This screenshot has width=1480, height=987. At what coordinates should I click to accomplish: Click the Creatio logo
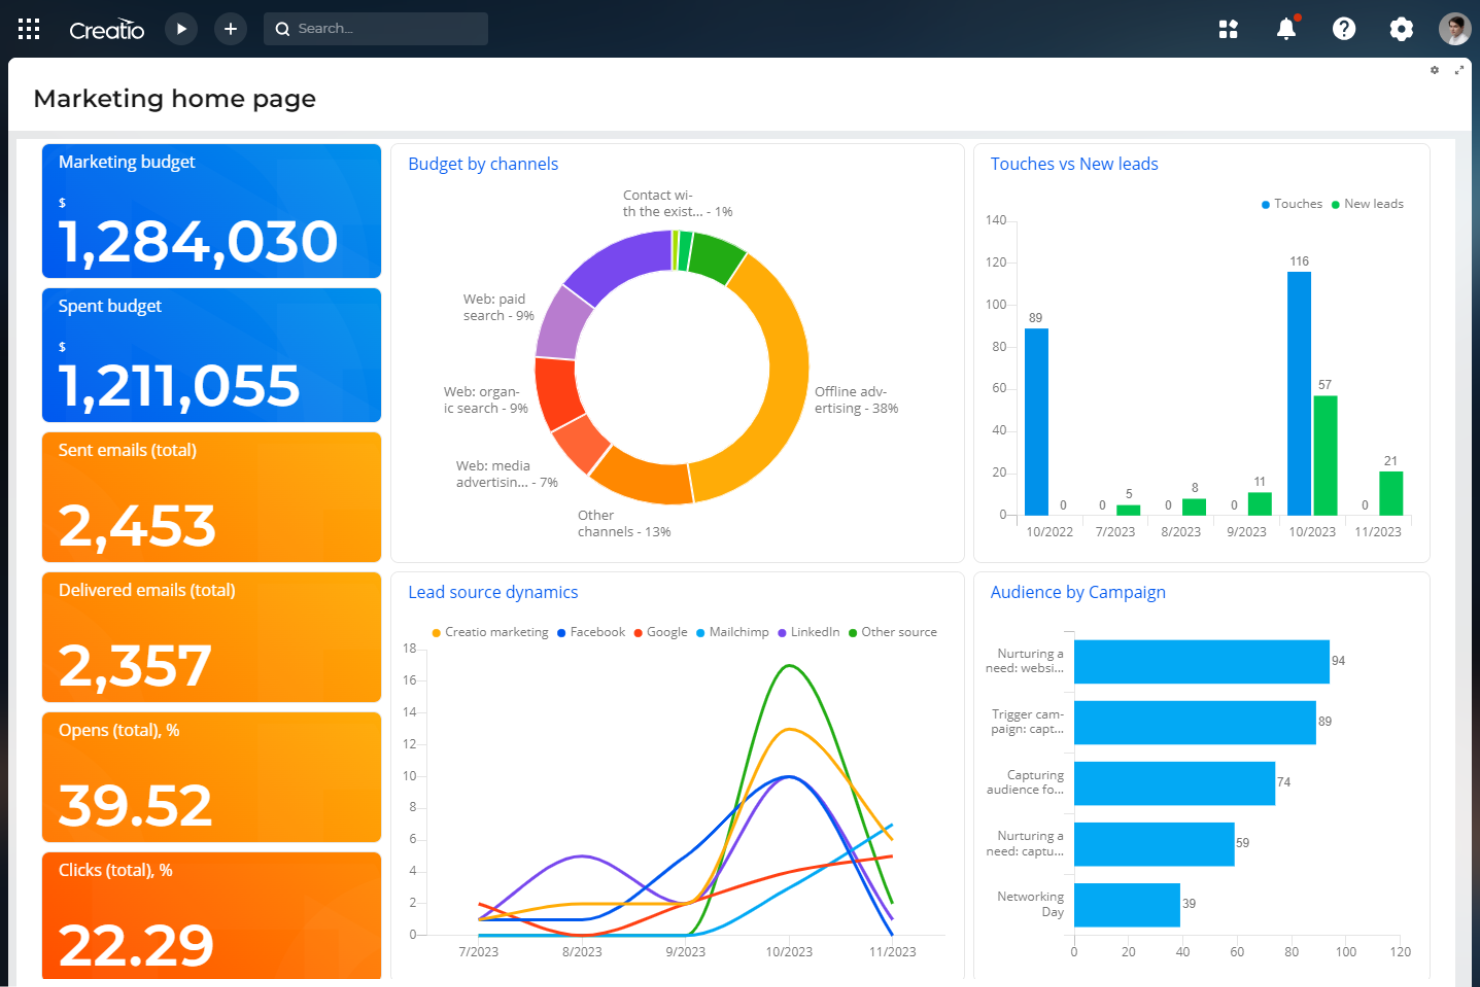pyautogui.click(x=106, y=28)
